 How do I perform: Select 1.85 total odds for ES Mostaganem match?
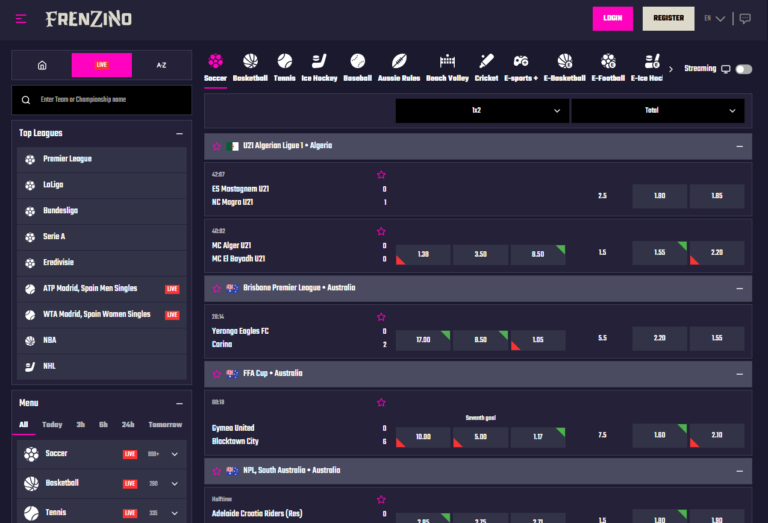pos(717,196)
